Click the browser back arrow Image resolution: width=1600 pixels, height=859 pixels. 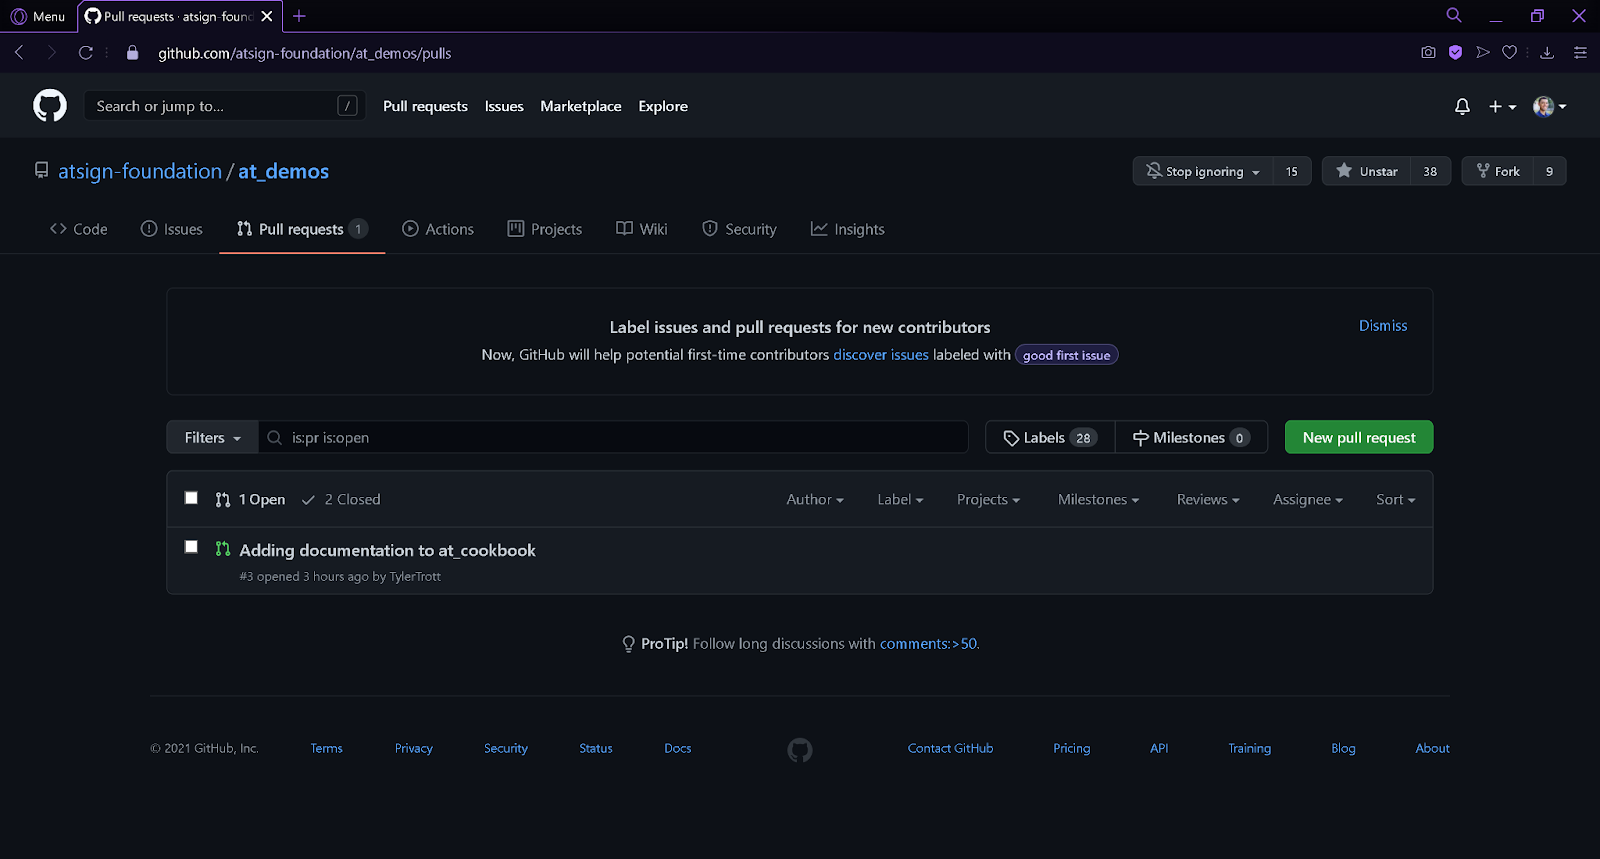tap(19, 53)
